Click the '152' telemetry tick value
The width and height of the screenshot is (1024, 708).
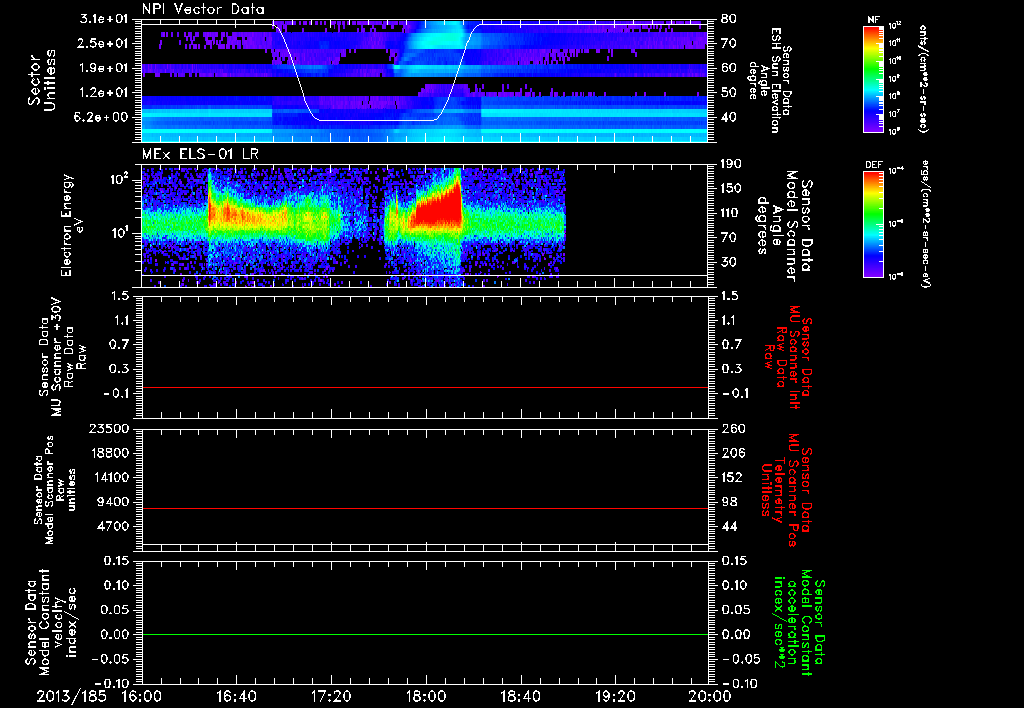[732, 477]
